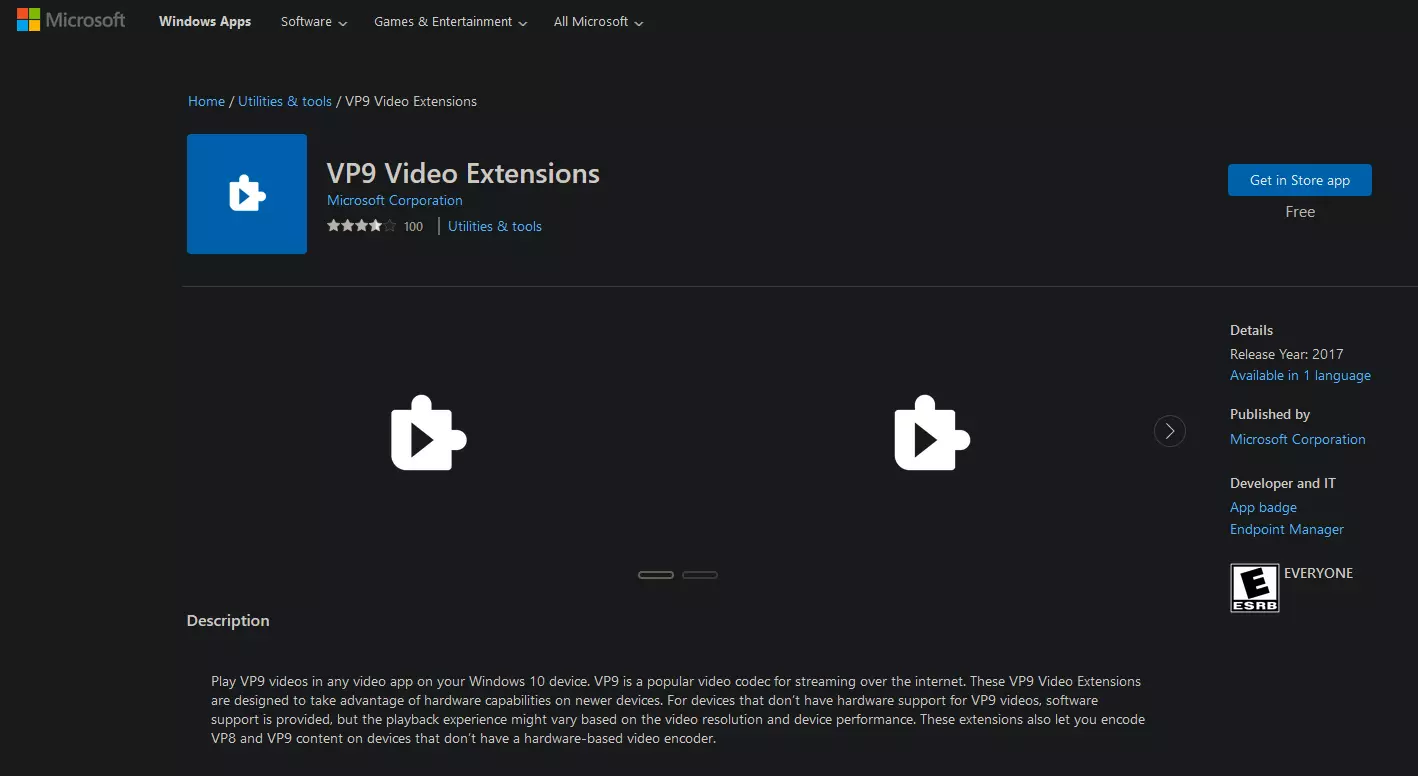The height and width of the screenshot is (776, 1418).
Task: Click the Developer and IT heading
Action: coord(1283,483)
